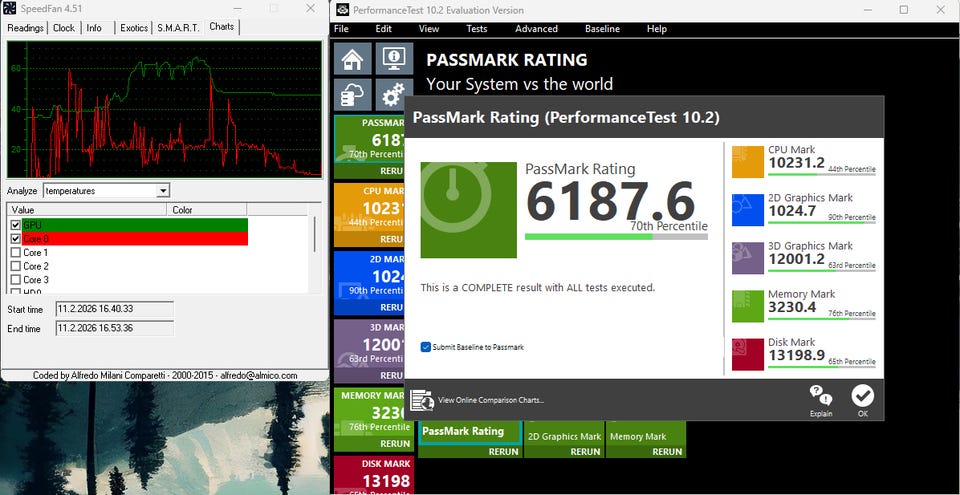The height and width of the screenshot is (495, 960).
Task: Rerun the bottom Memory Mark tile
Action: pyautogui.click(x=667, y=452)
